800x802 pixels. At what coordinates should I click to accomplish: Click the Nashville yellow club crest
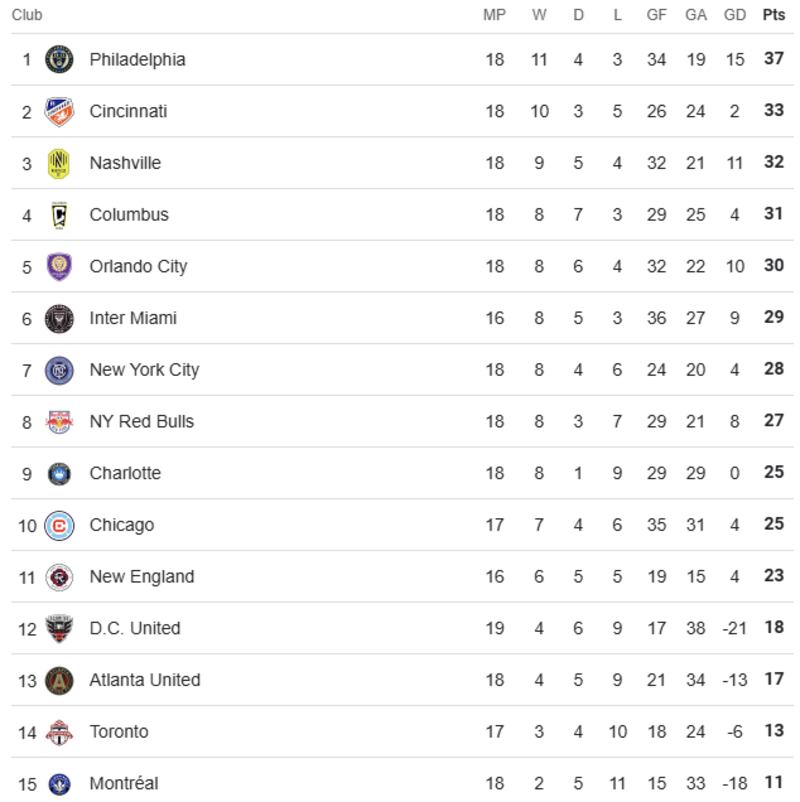tap(59, 163)
